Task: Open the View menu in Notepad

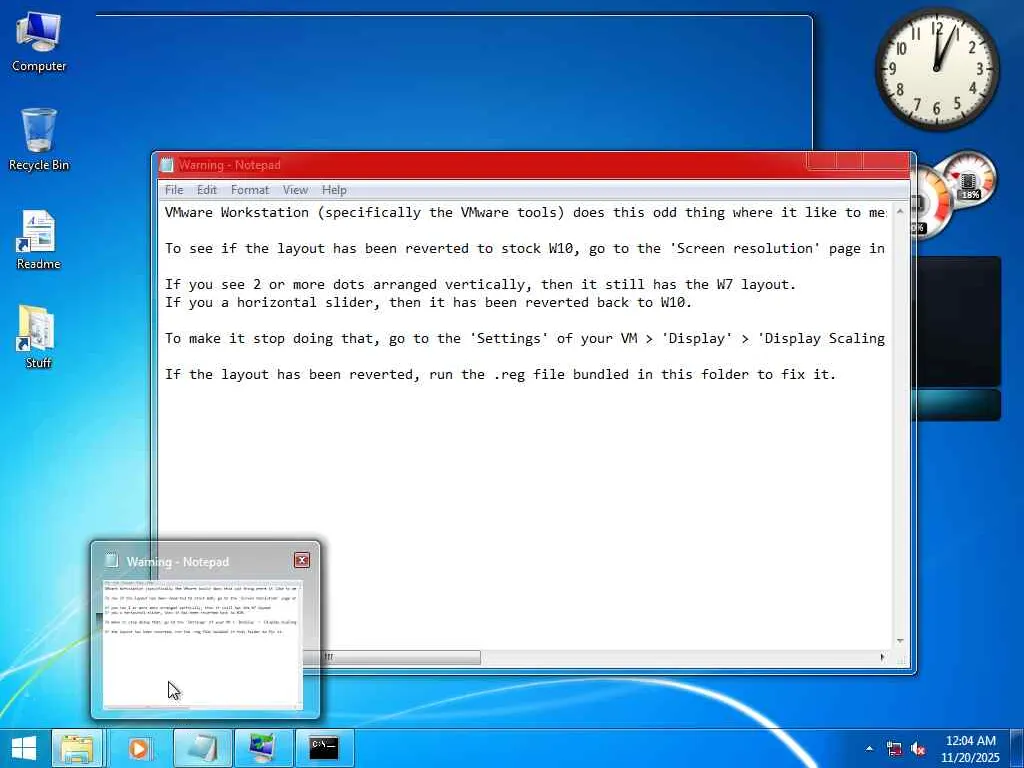Action: coord(295,190)
